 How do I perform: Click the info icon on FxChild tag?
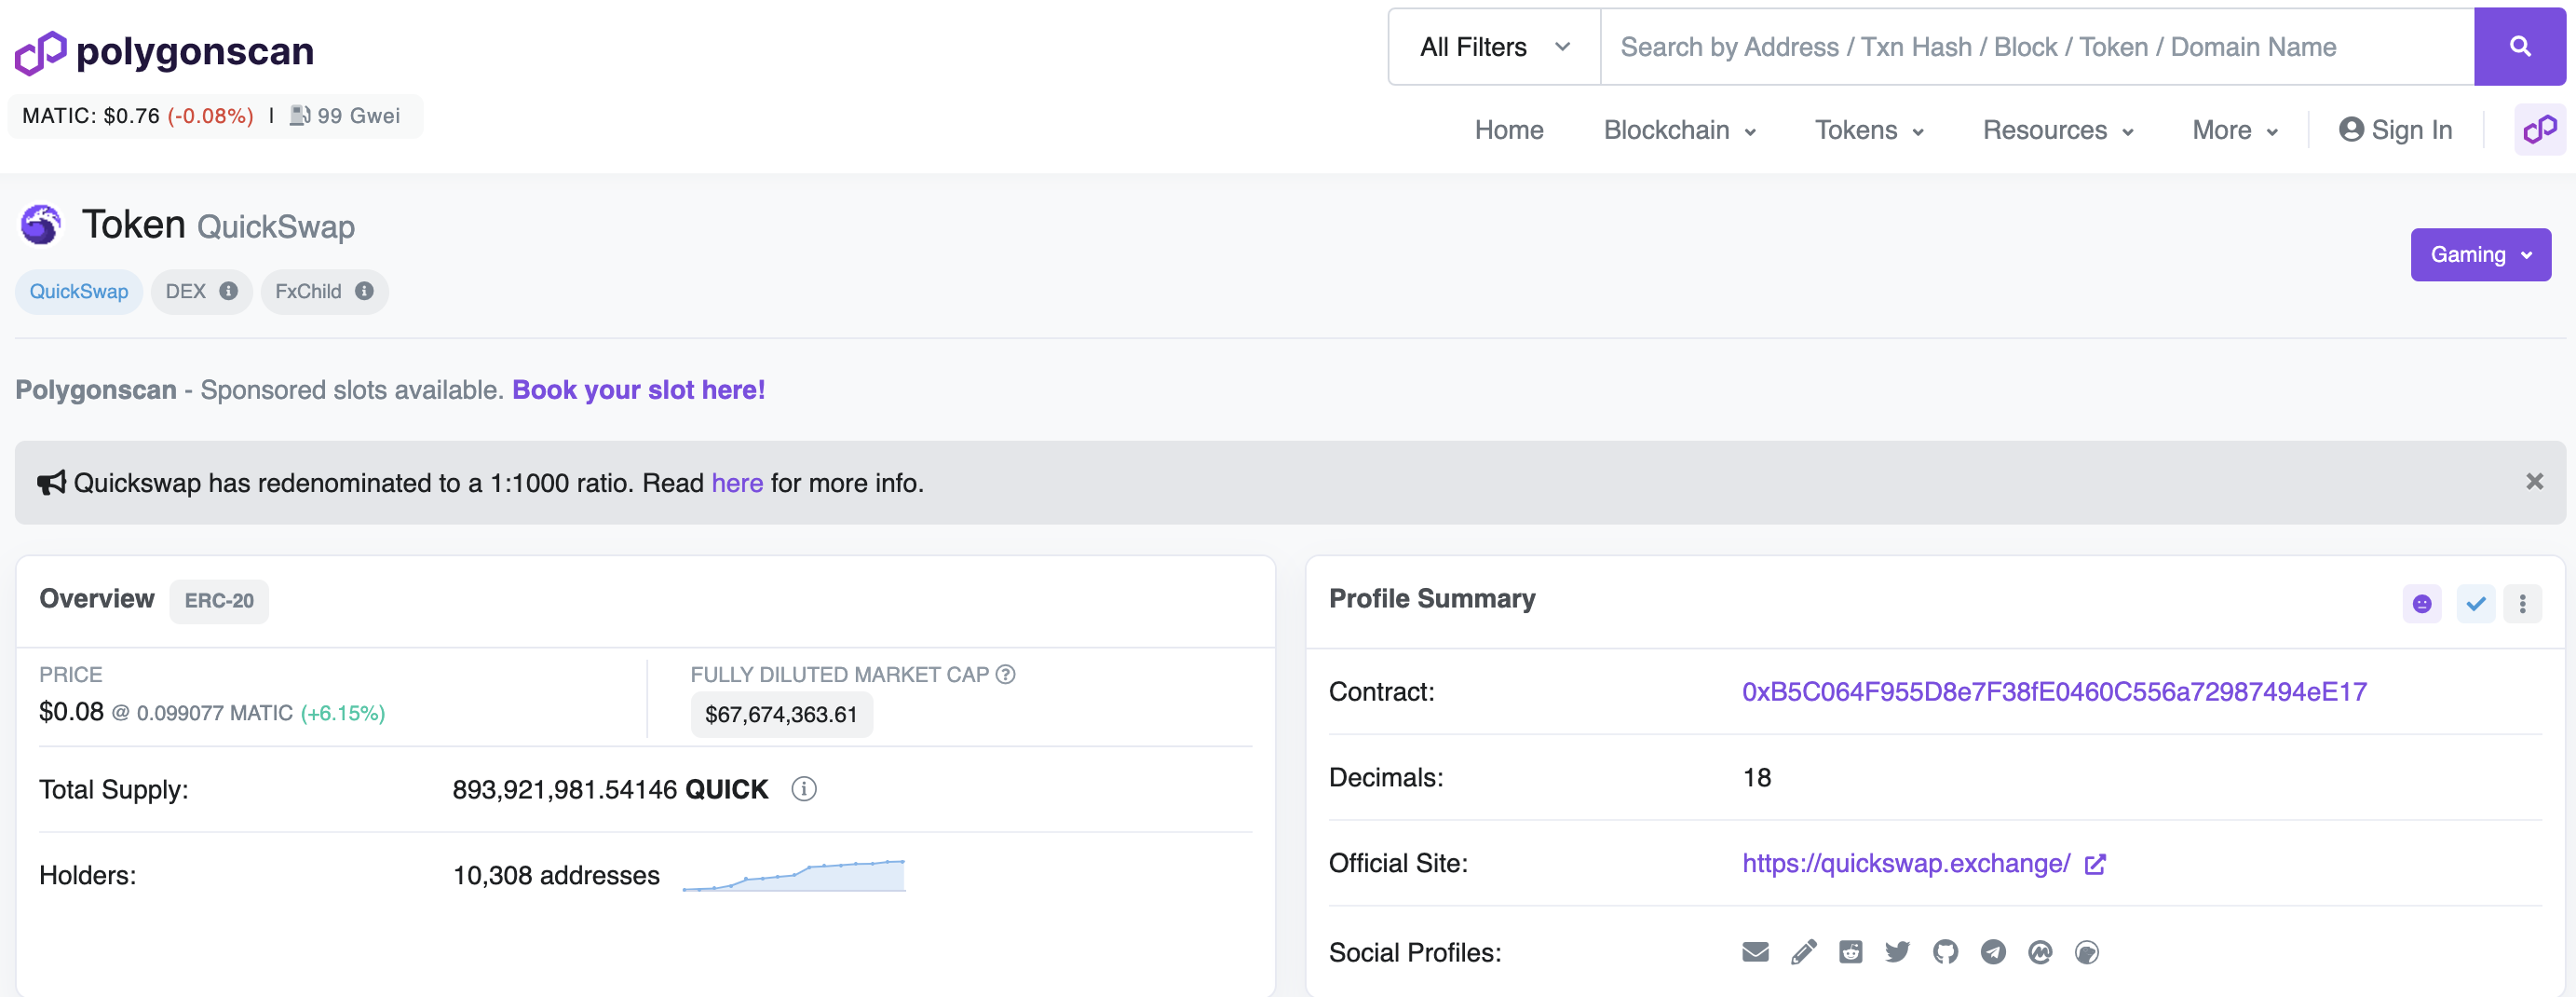(365, 291)
